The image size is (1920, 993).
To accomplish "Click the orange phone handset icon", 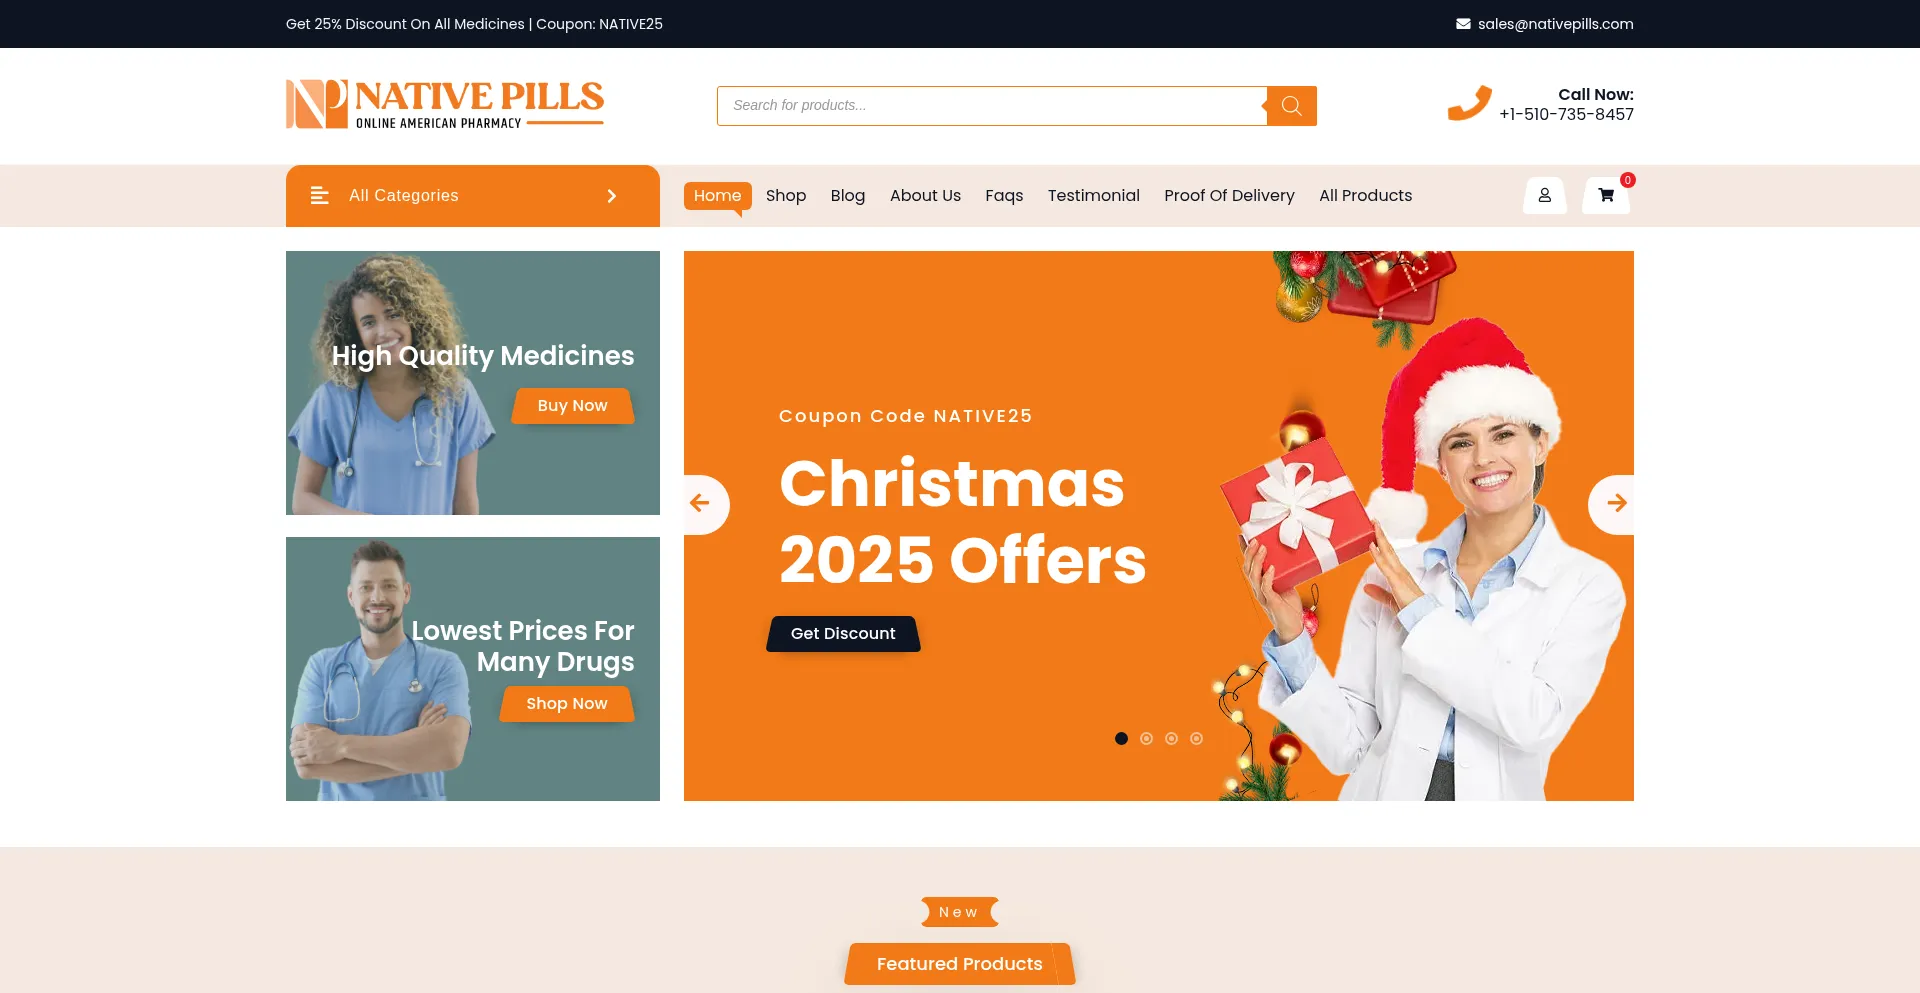I will 1470,103.
